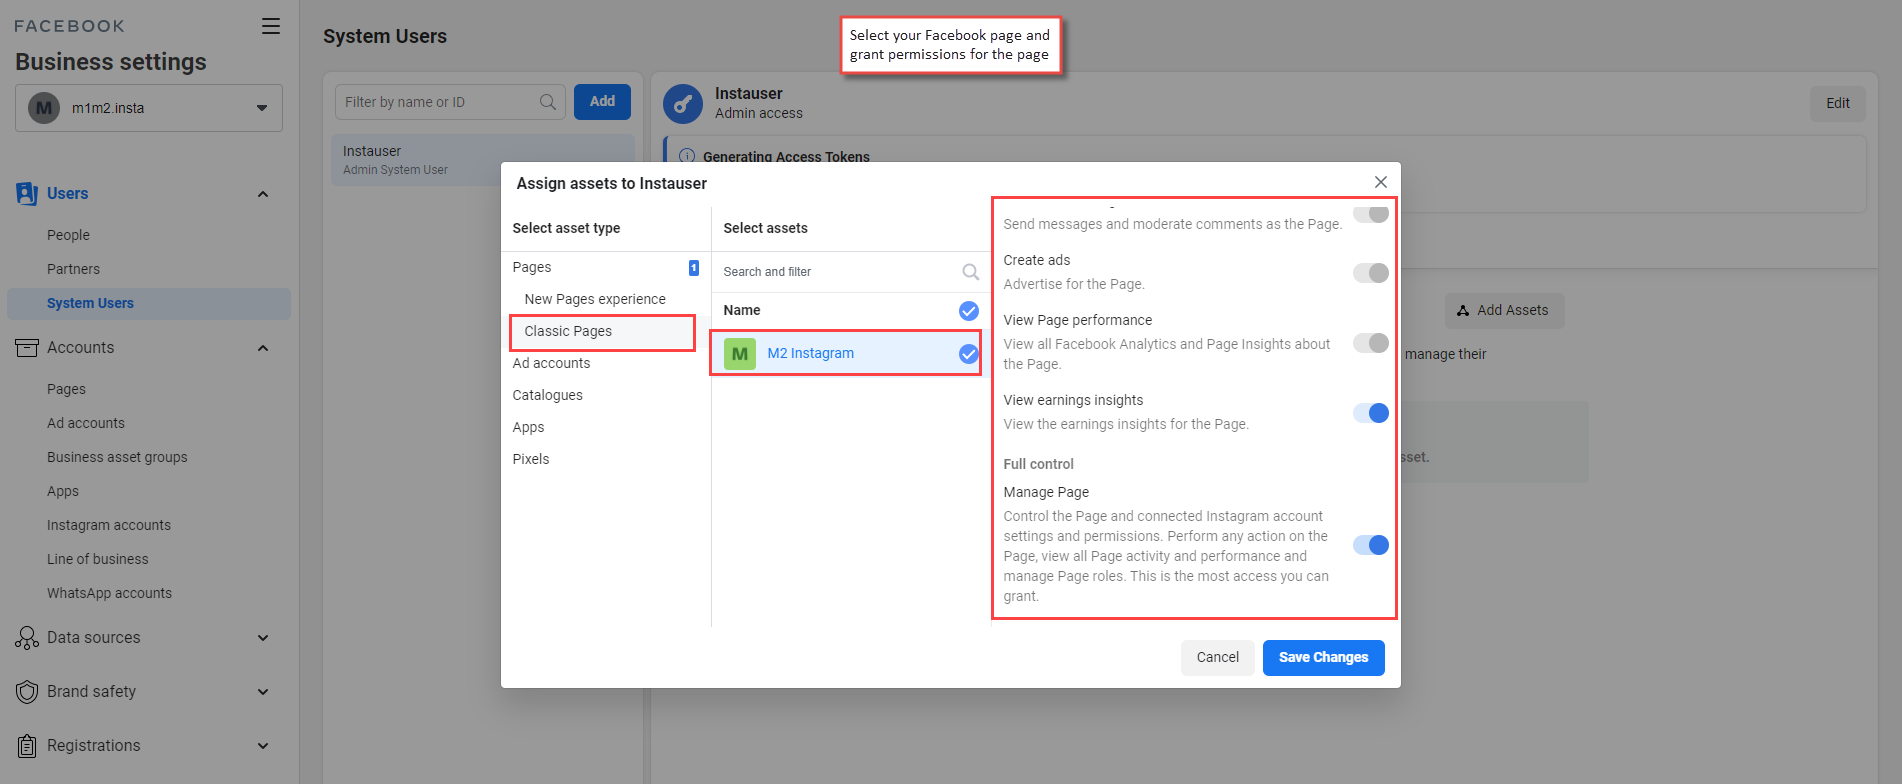
Task: Open Business asset groups
Action: point(117,457)
